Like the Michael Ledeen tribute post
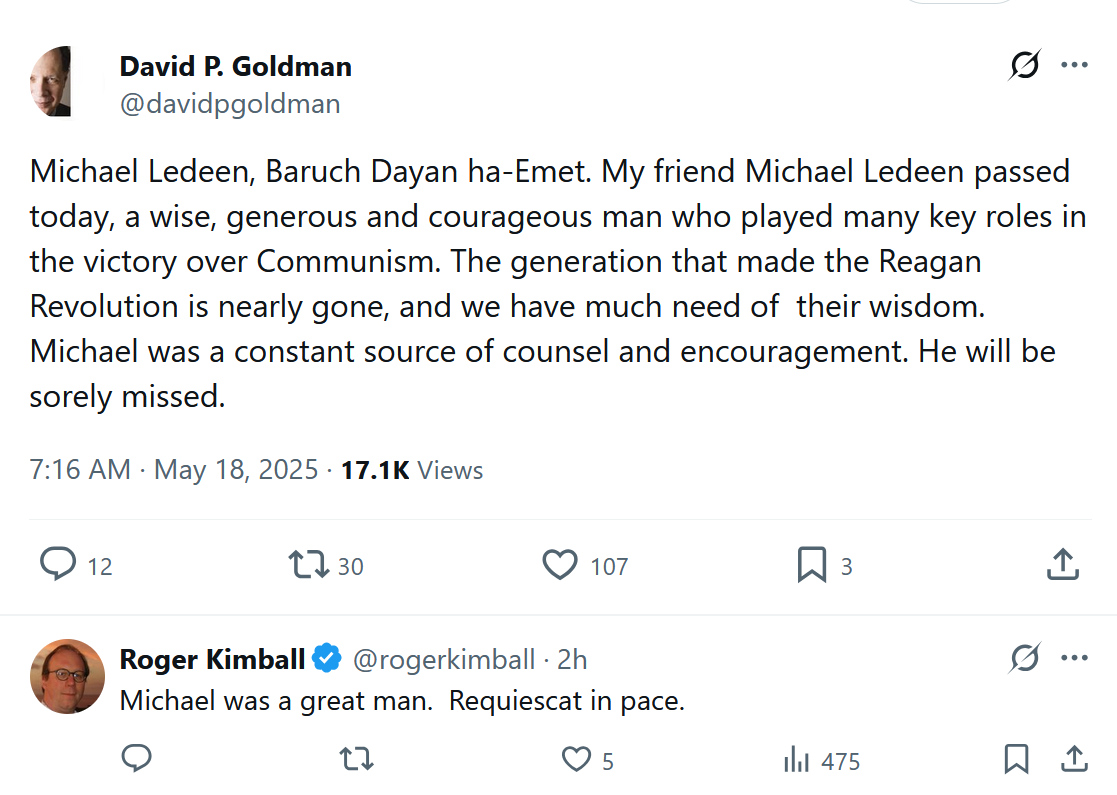1117x795 pixels. tap(560, 565)
